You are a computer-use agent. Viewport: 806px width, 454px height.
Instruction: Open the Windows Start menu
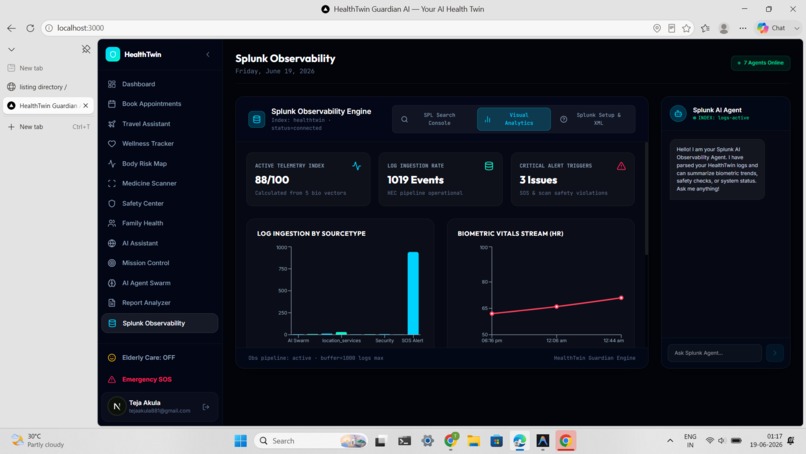coord(240,441)
